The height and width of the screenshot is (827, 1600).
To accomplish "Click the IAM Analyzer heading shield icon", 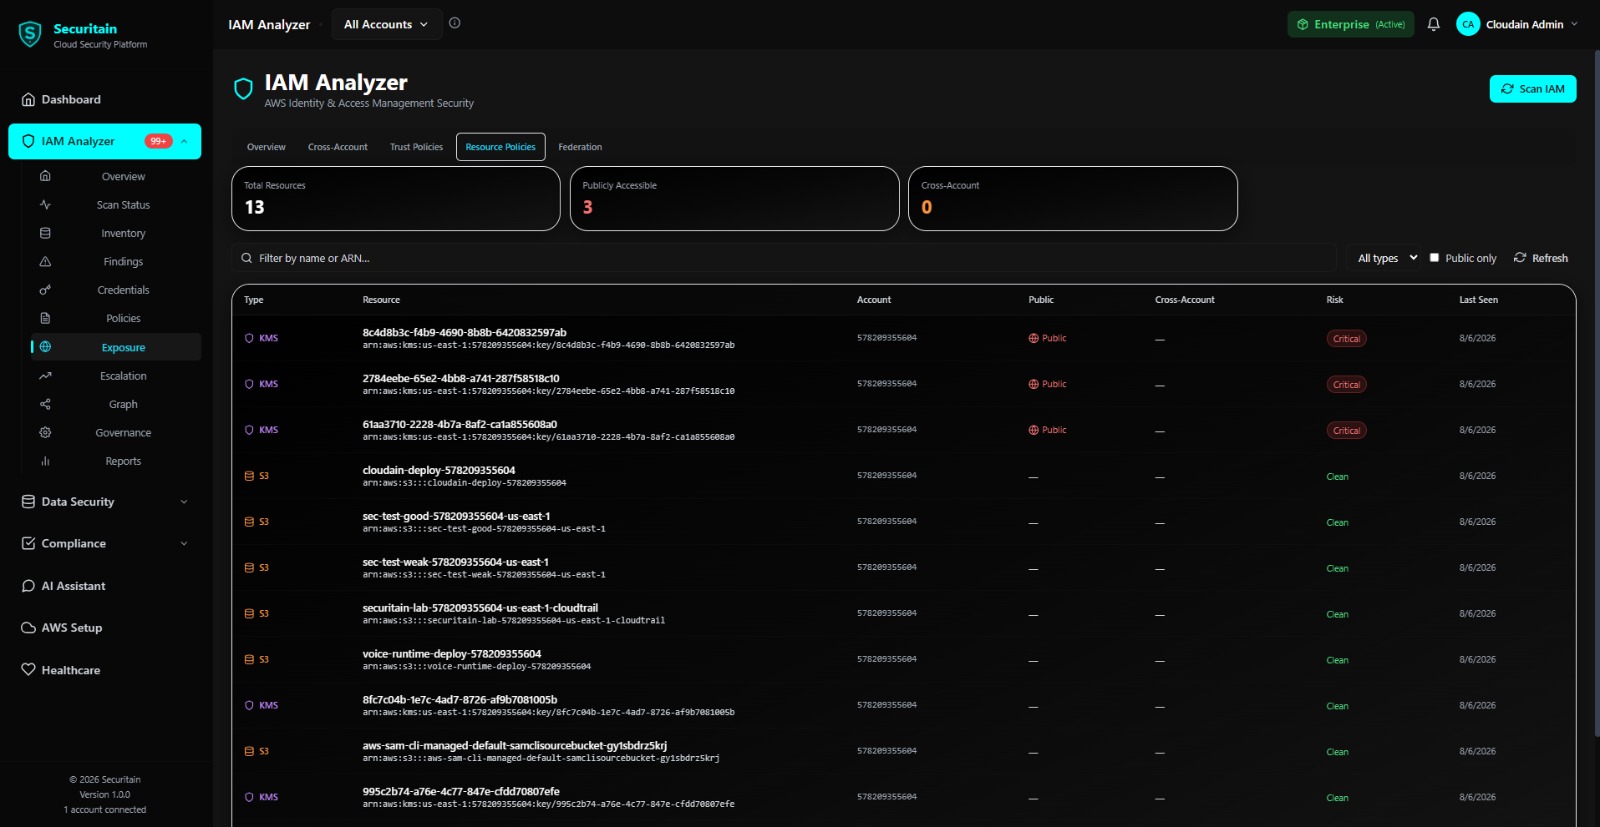I will pyautogui.click(x=243, y=89).
